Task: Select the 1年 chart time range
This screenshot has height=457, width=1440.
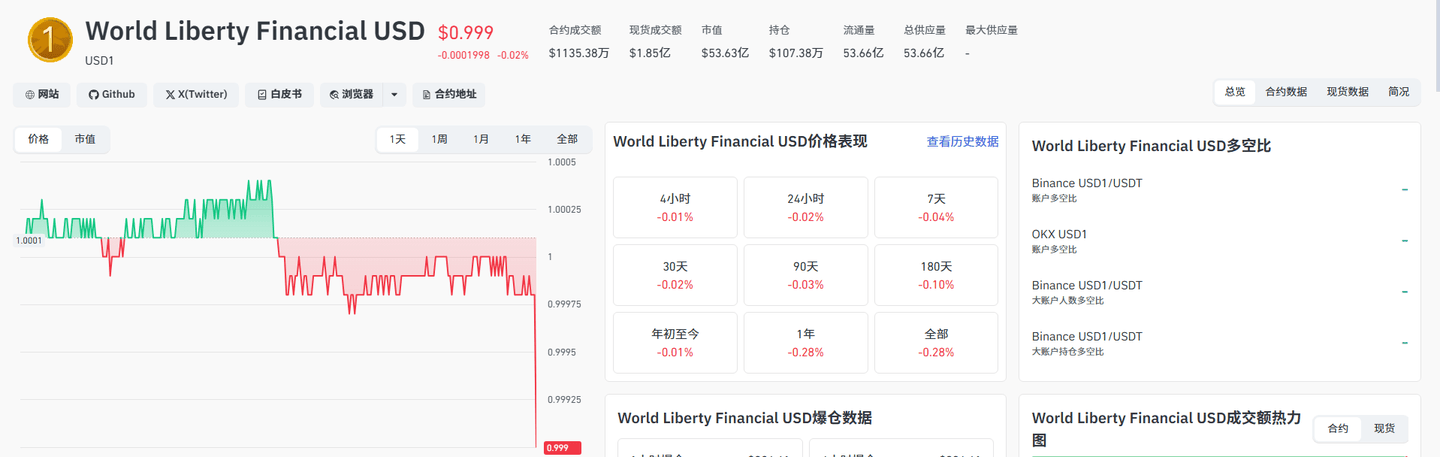Action: tap(523, 140)
